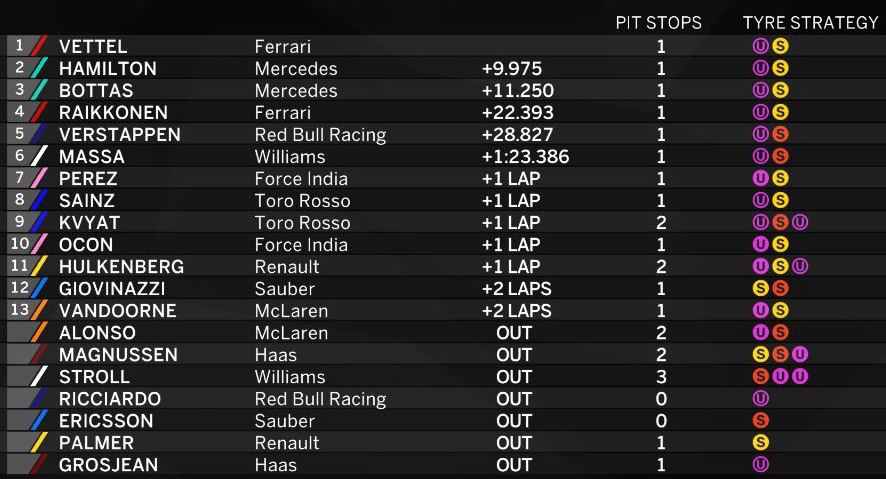
Task: Click Kvyat's third-stint ultrasoft tyre icon
Action: 800,222
